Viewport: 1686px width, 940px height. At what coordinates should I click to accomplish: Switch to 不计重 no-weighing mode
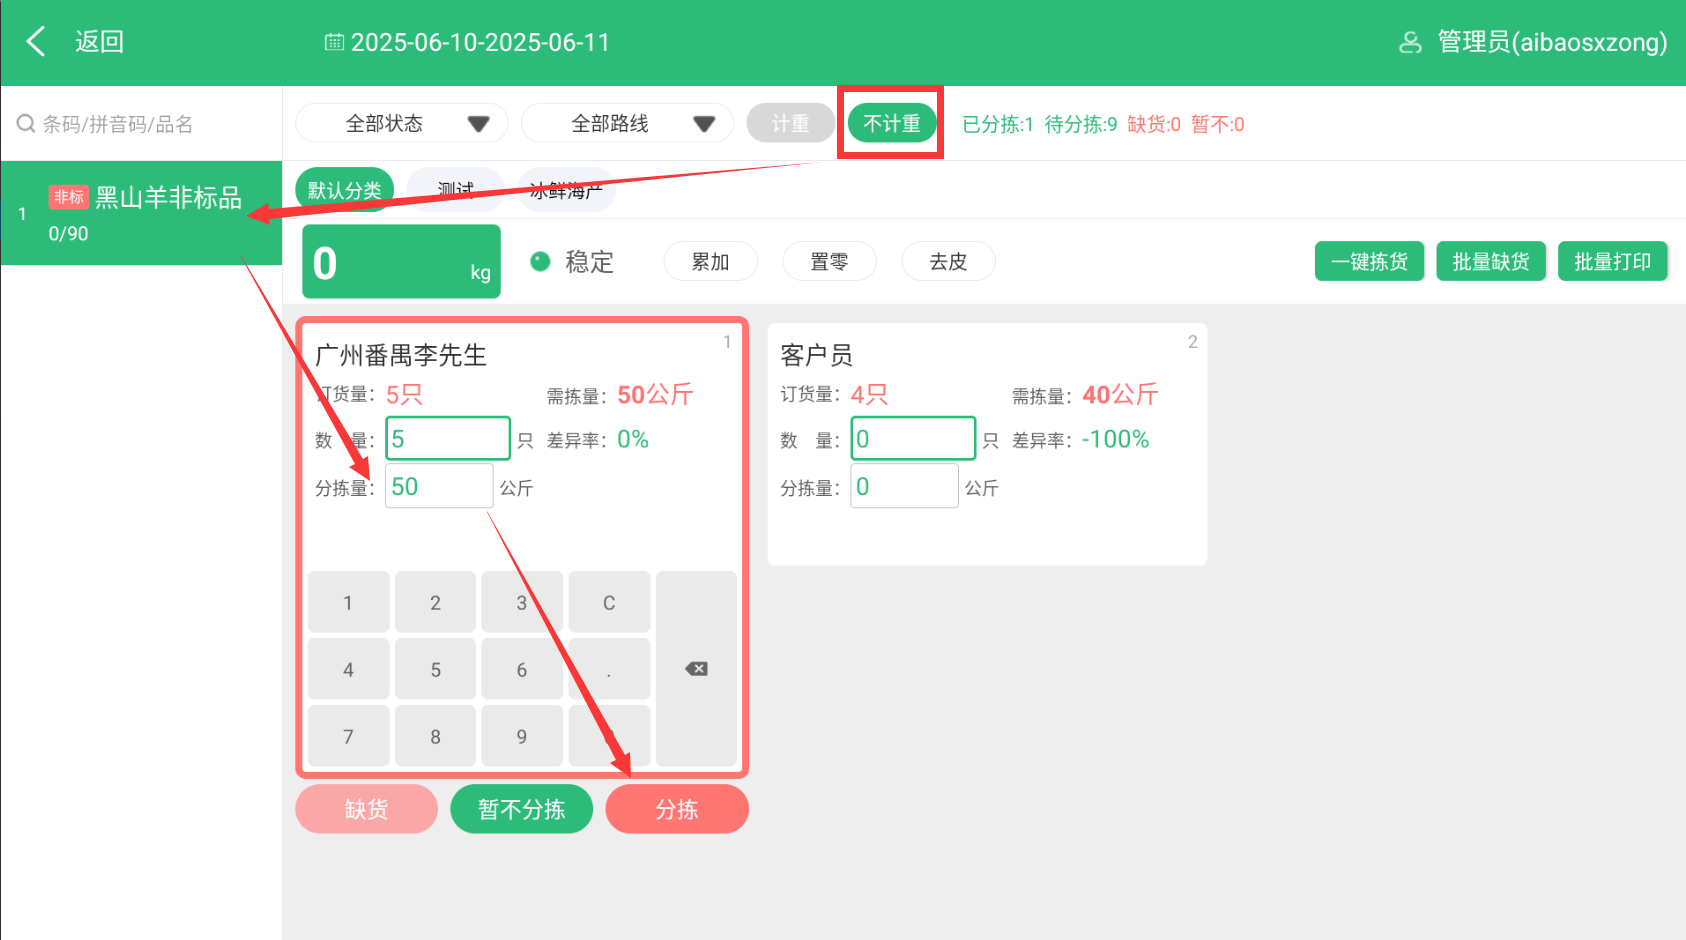click(891, 123)
